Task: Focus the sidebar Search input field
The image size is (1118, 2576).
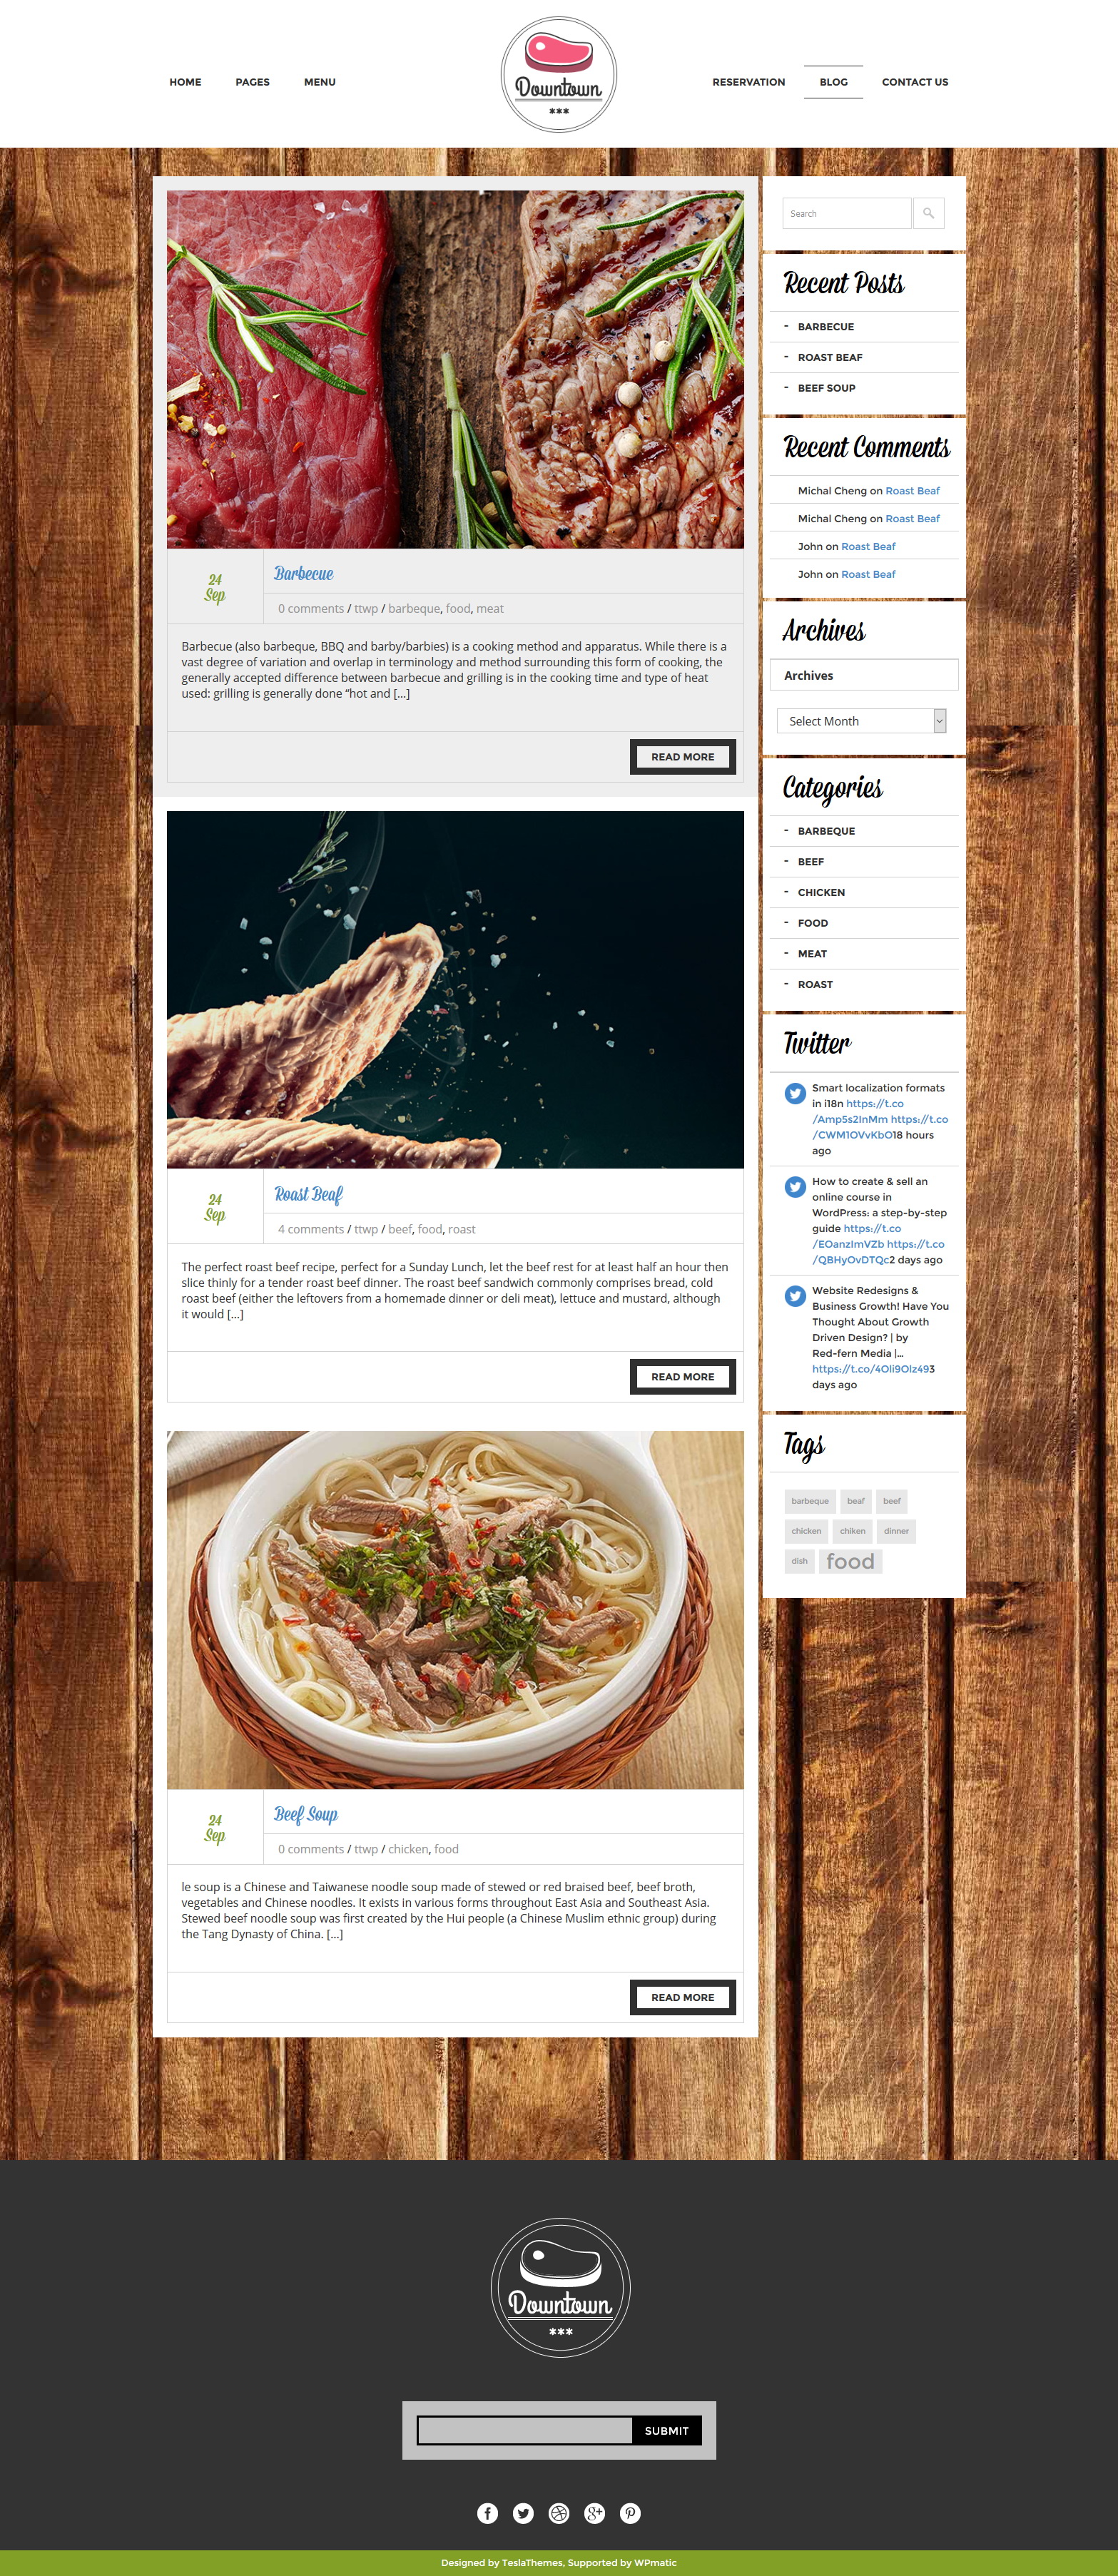Action: coord(847,213)
